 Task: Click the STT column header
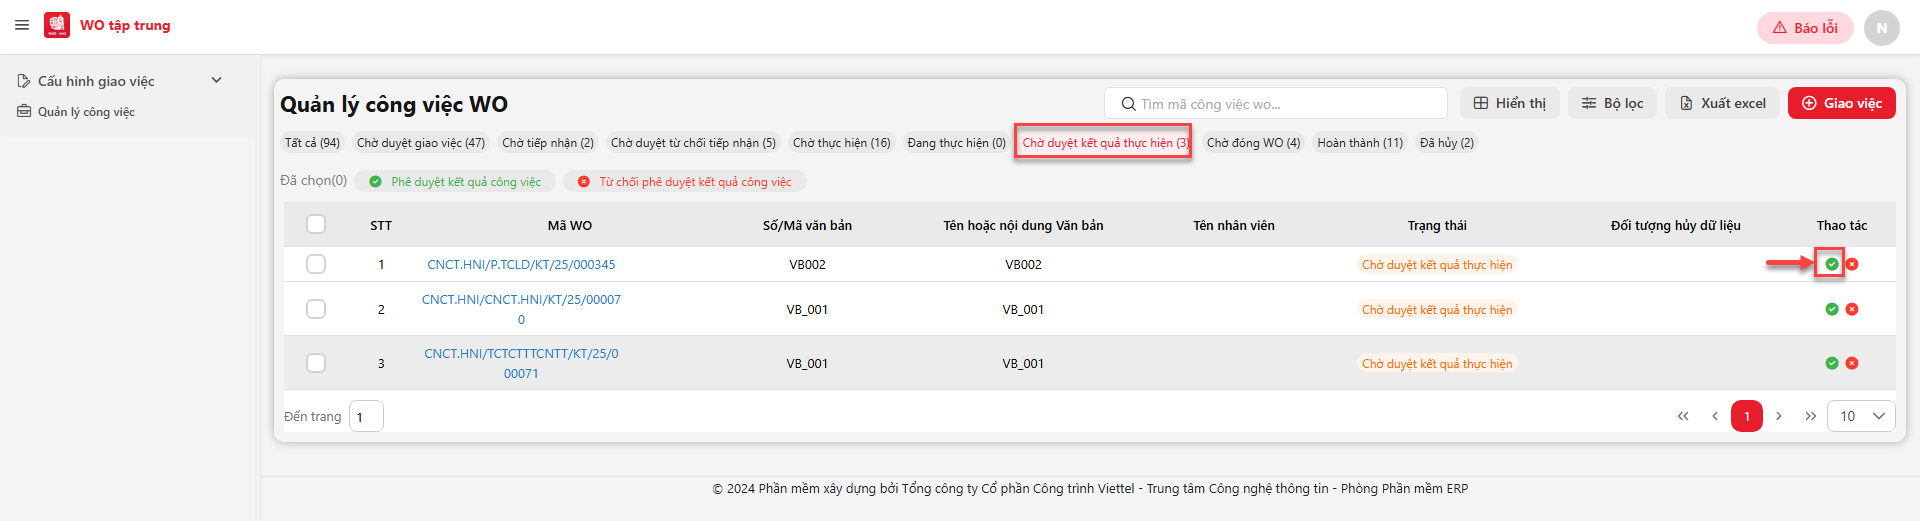point(381,226)
